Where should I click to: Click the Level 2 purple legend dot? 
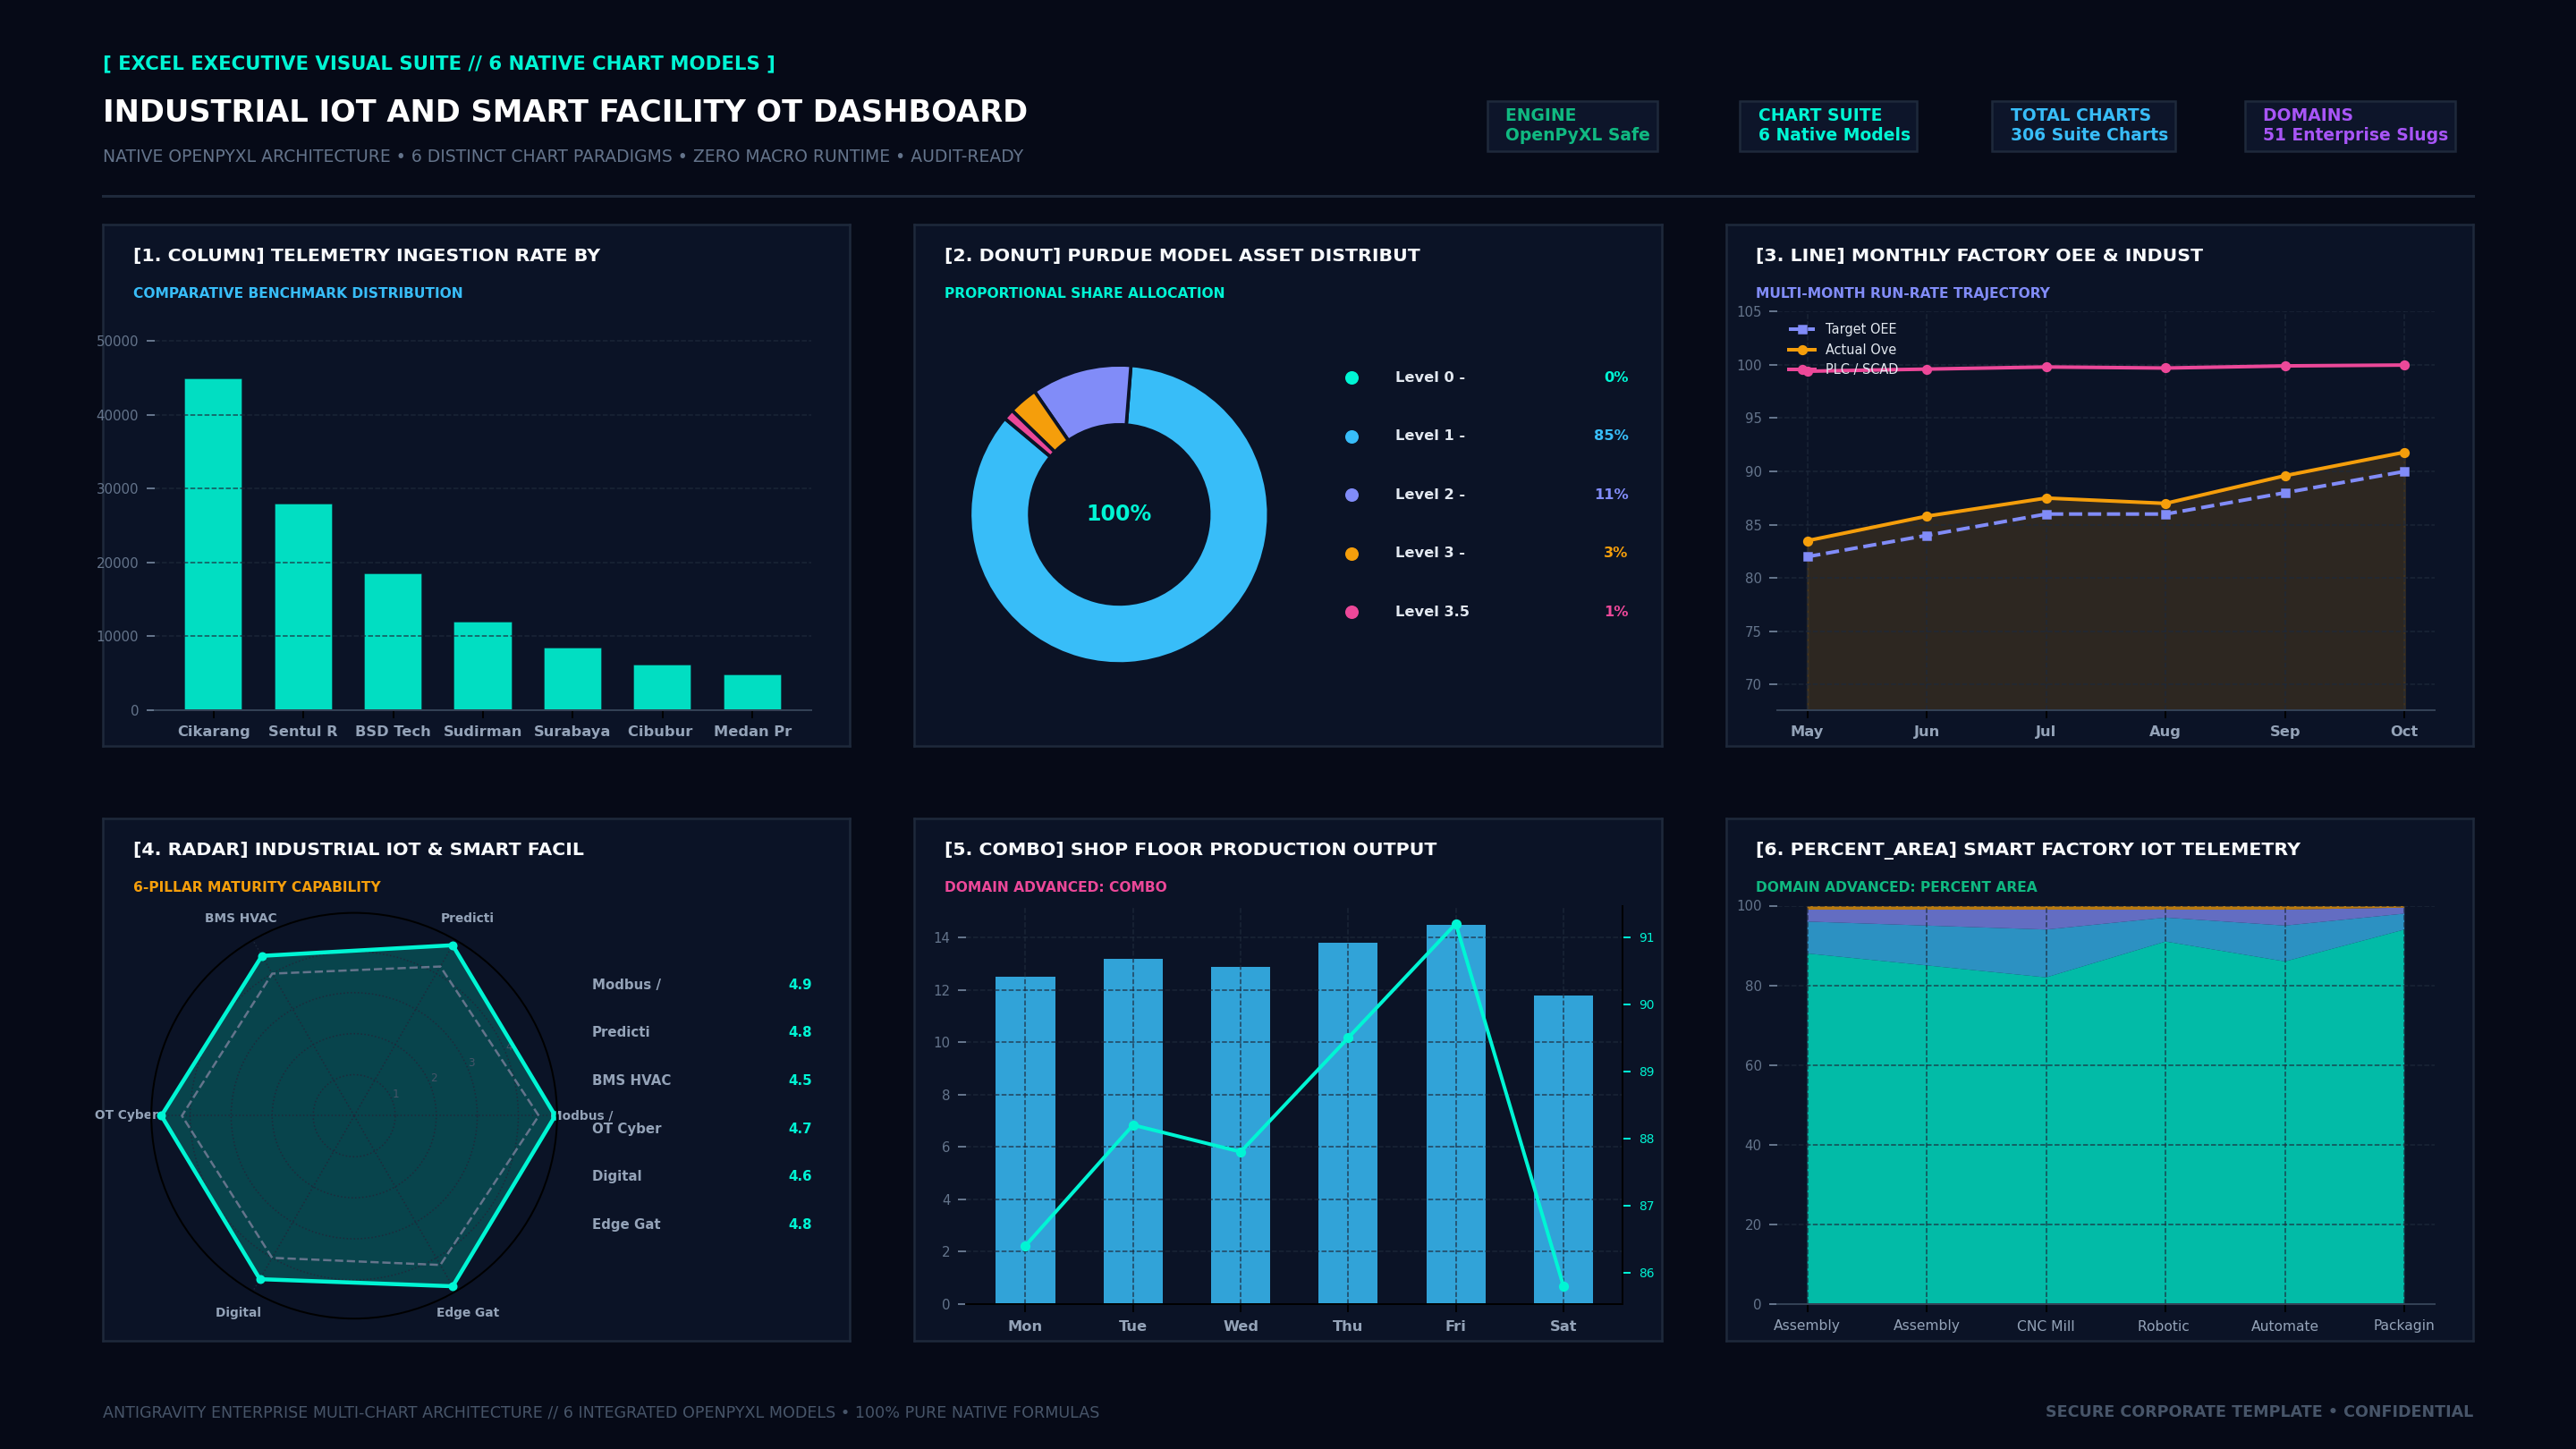click(x=1352, y=495)
